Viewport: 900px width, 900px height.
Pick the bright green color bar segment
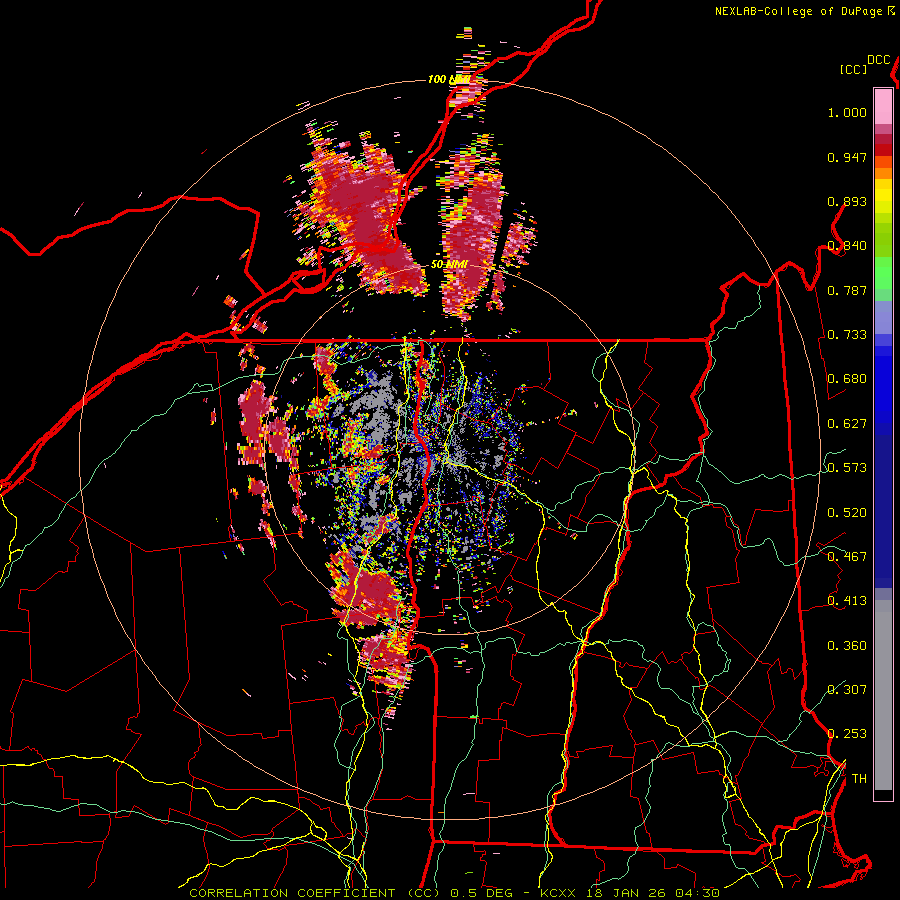883,274
